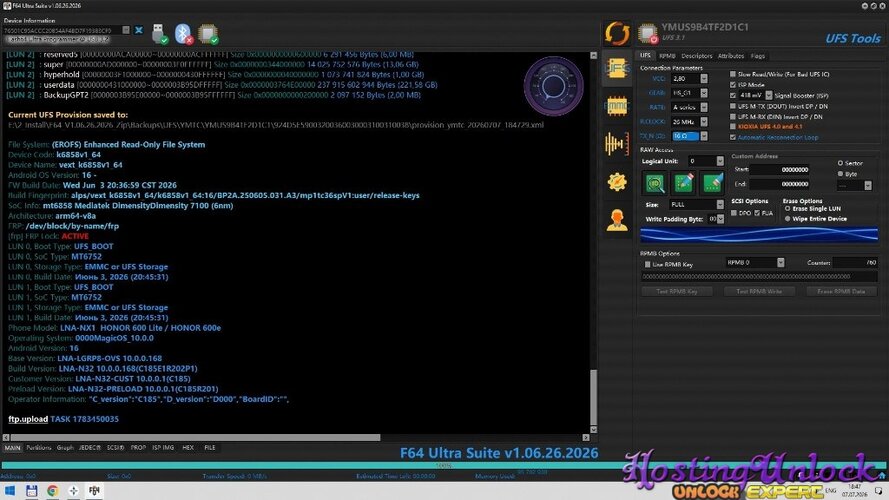Enable the Use RPMB Key checkbox
The height and width of the screenshot is (500, 889).
click(647, 265)
